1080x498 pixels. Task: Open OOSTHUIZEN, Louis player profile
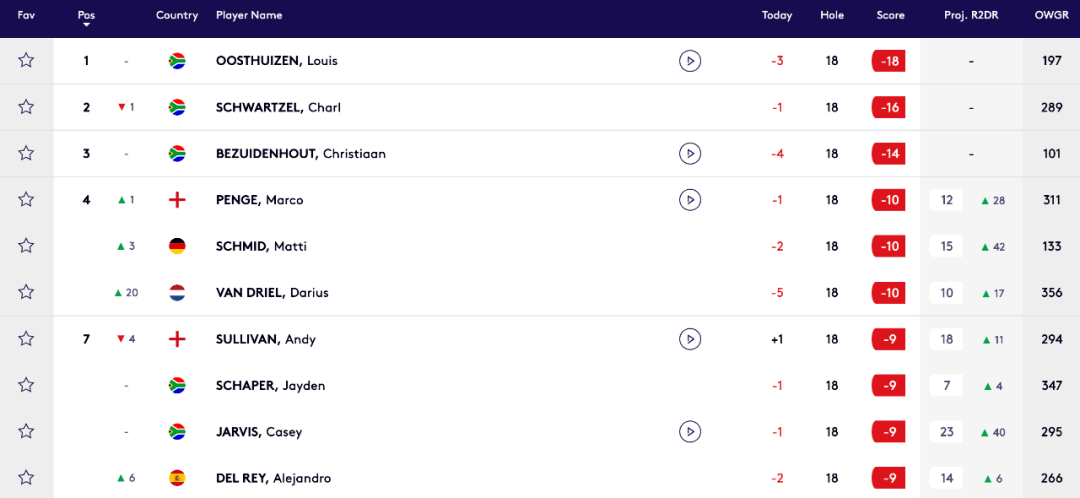pyautogui.click(x=276, y=61)
